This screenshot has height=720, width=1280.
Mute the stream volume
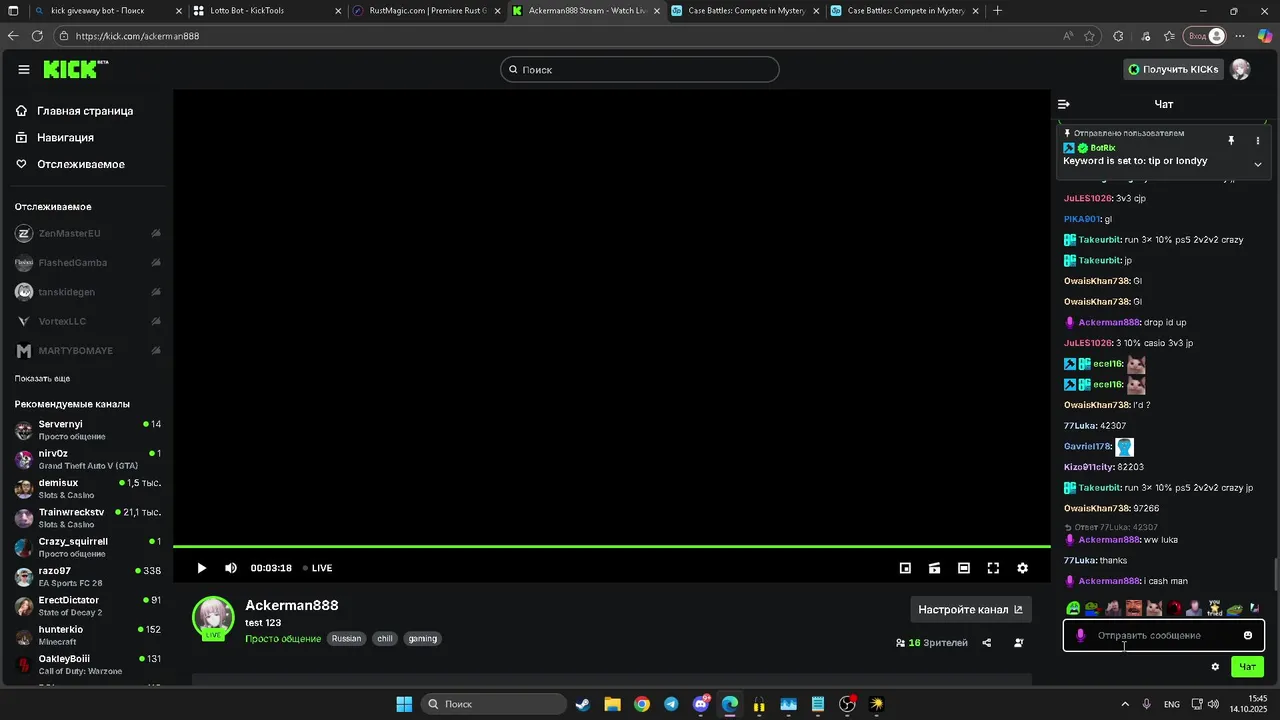231,568
